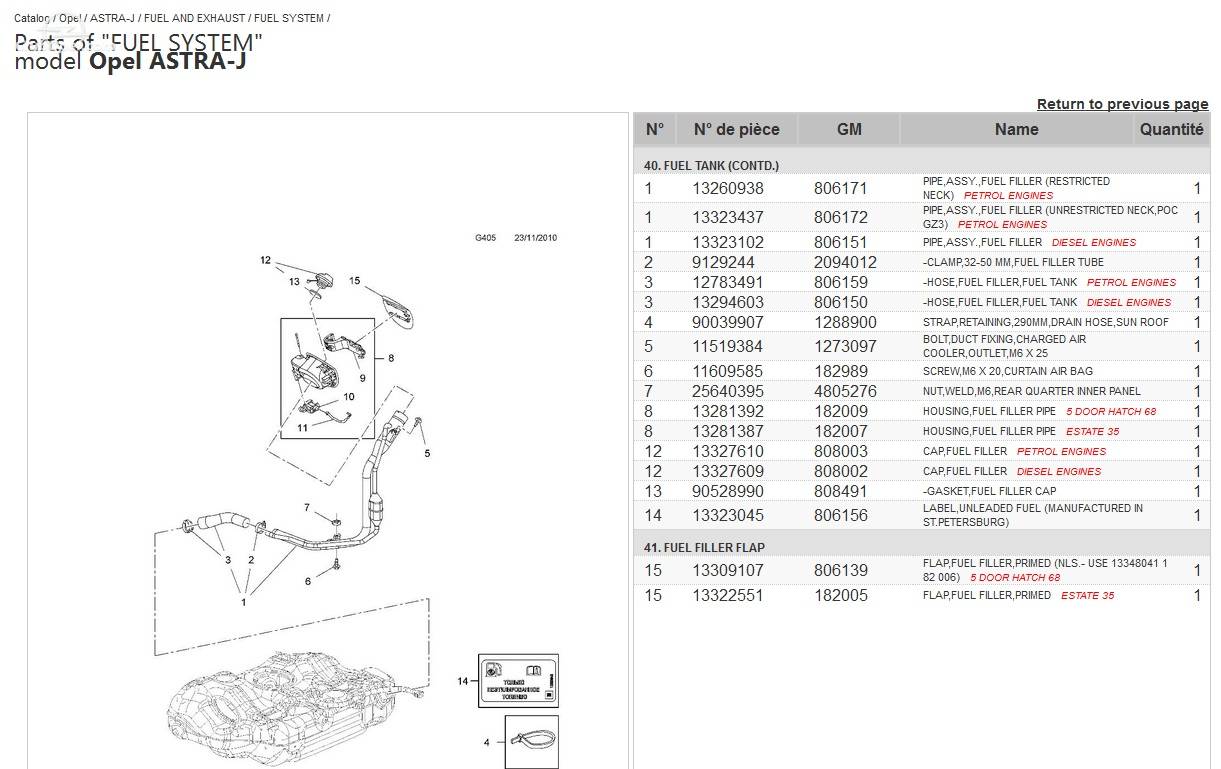Screen dimensions: 1221x769
Task: Select part number 9129244
Action: tap(723, 262)
